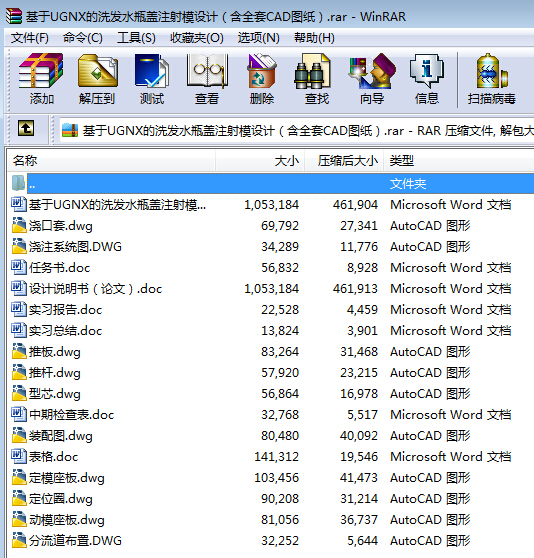Click the WinRAR title bar app icon
Screen dimensions: 534x558
14,16
